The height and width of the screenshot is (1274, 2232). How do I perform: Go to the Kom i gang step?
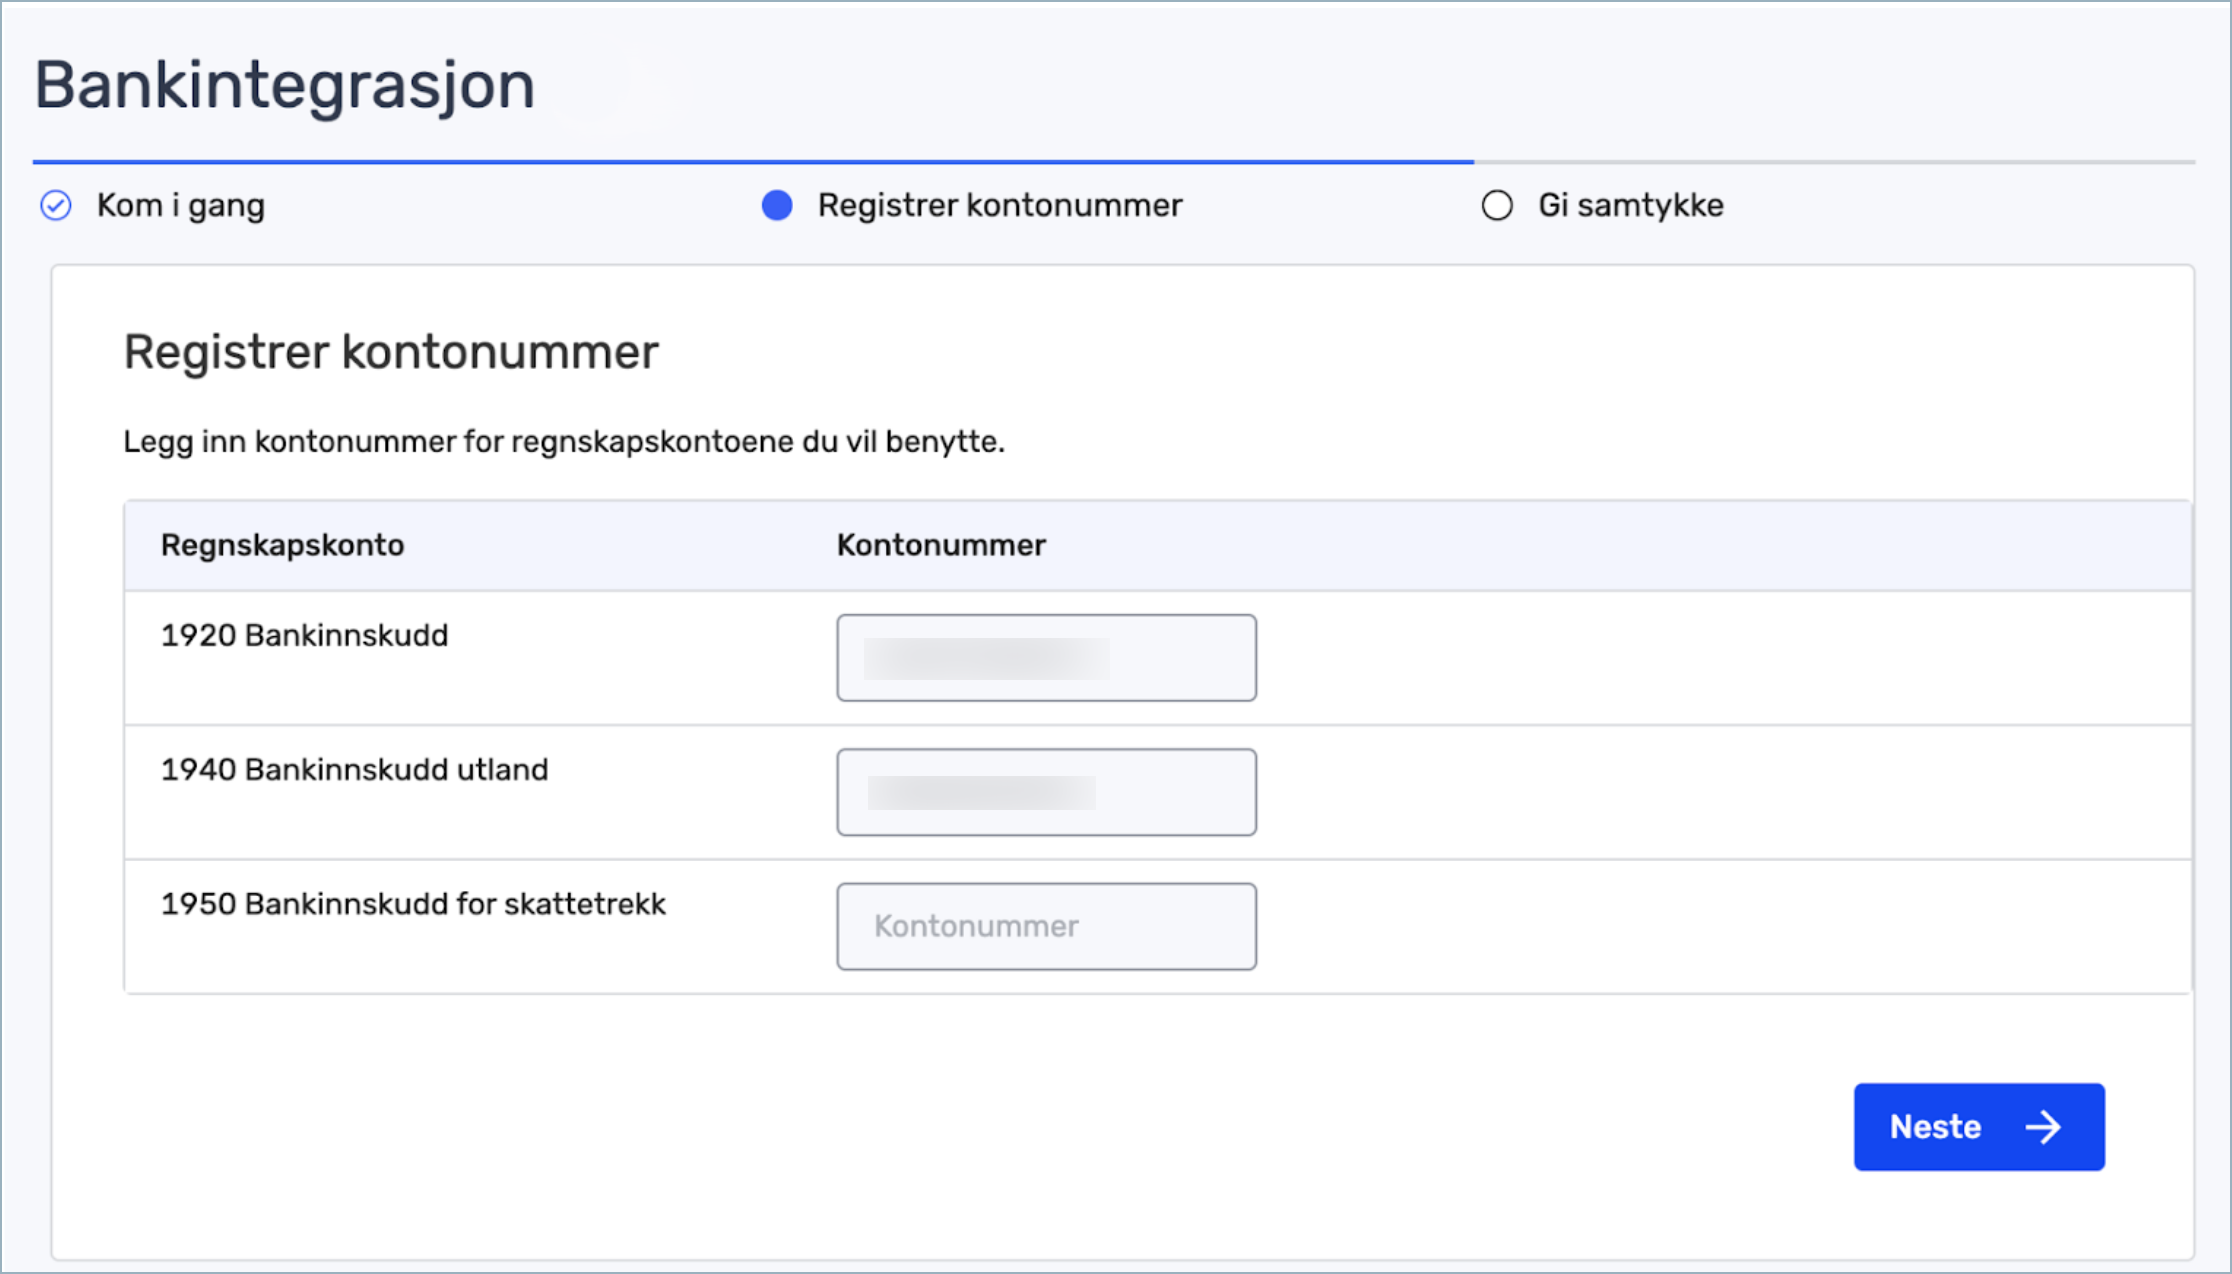(x=181, y=206)
